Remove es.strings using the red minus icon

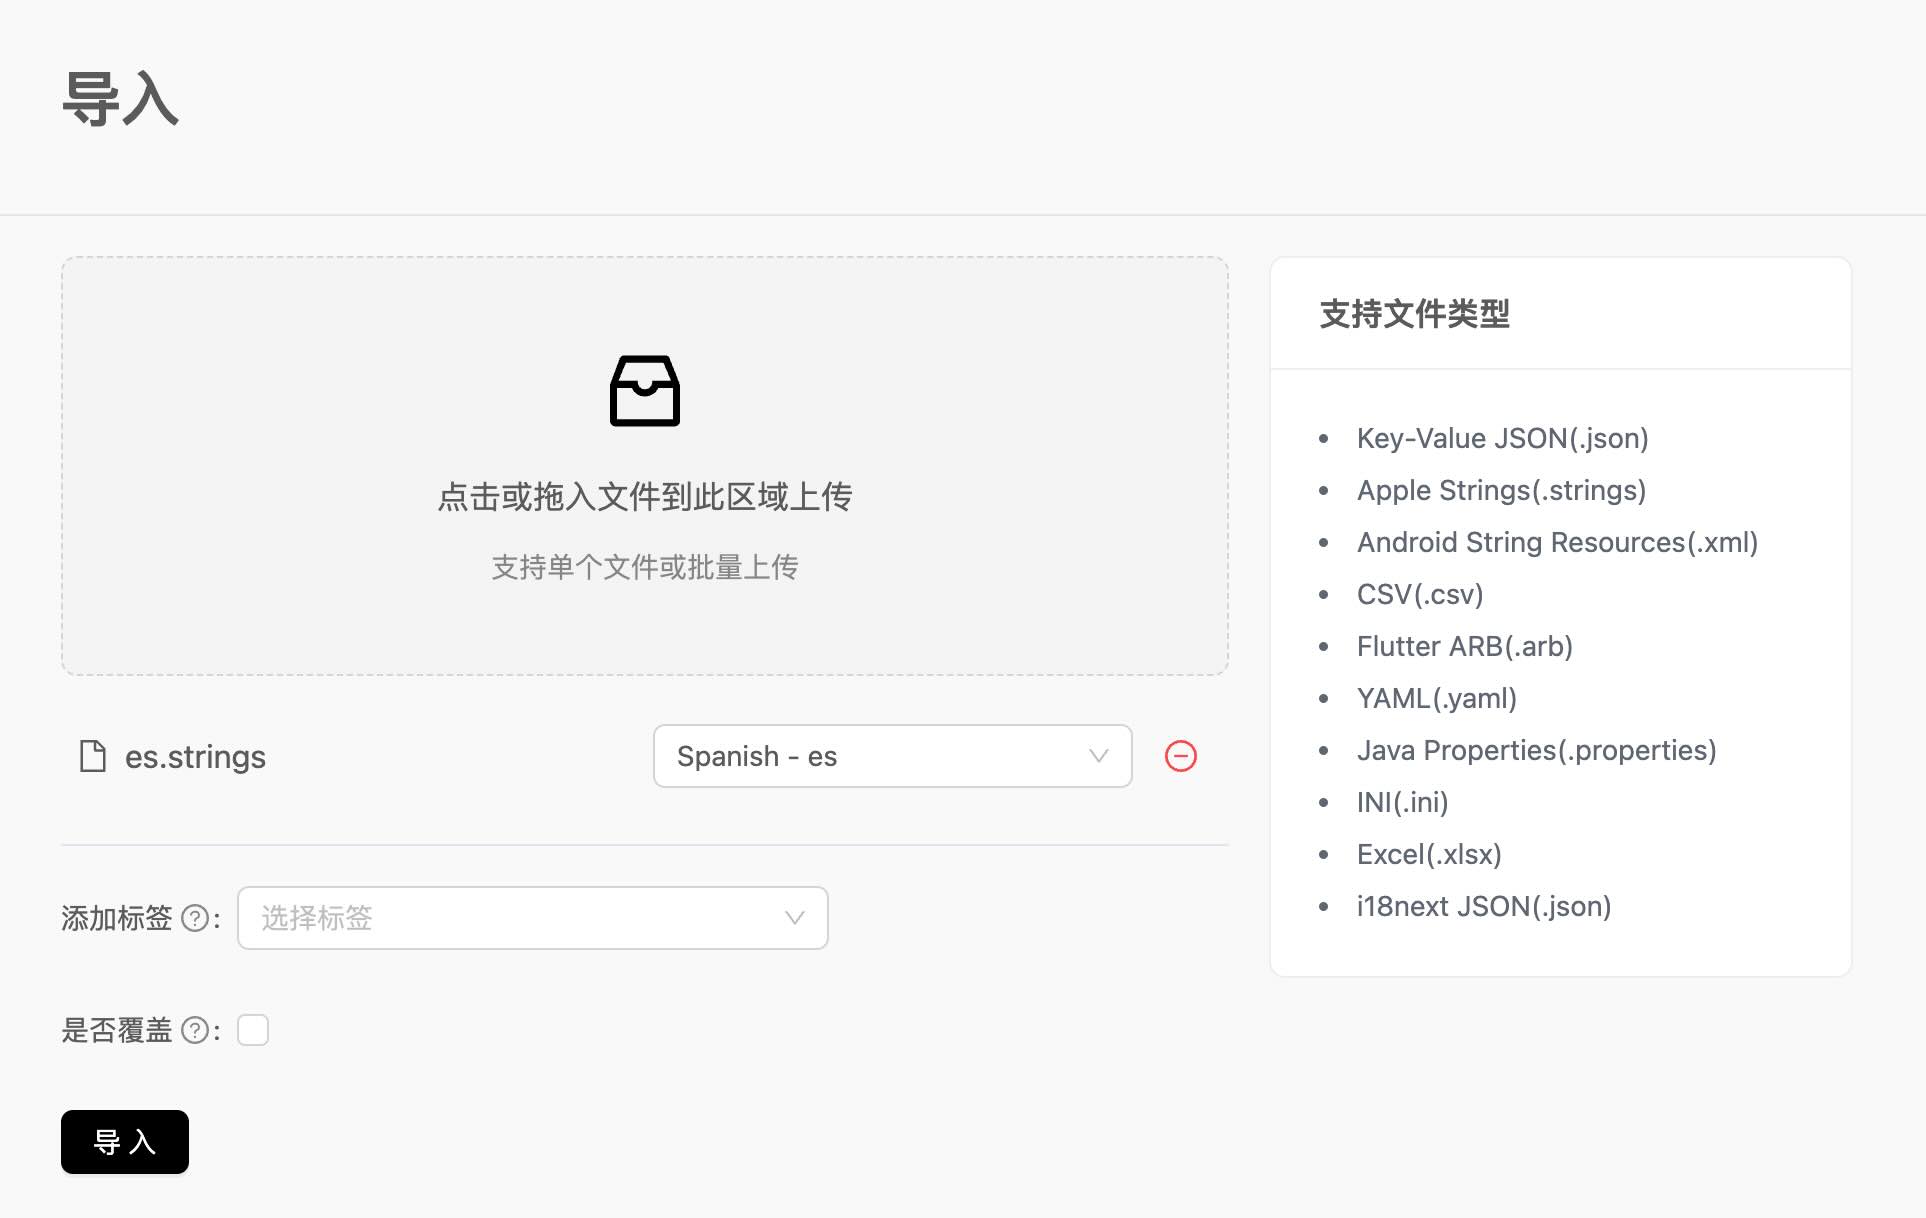tap(1181, 756)
